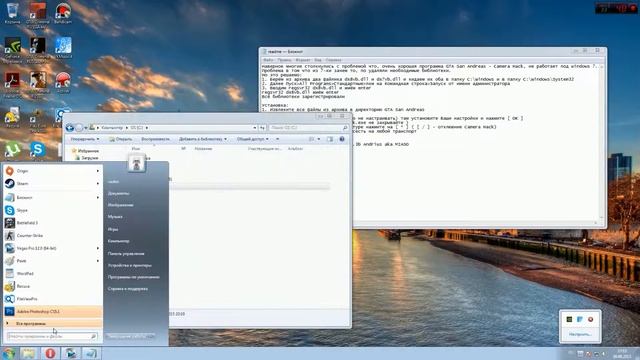Expand the Origin jump list arrow
The width and height of the screenshot is (640, 360).
[98, 171]
